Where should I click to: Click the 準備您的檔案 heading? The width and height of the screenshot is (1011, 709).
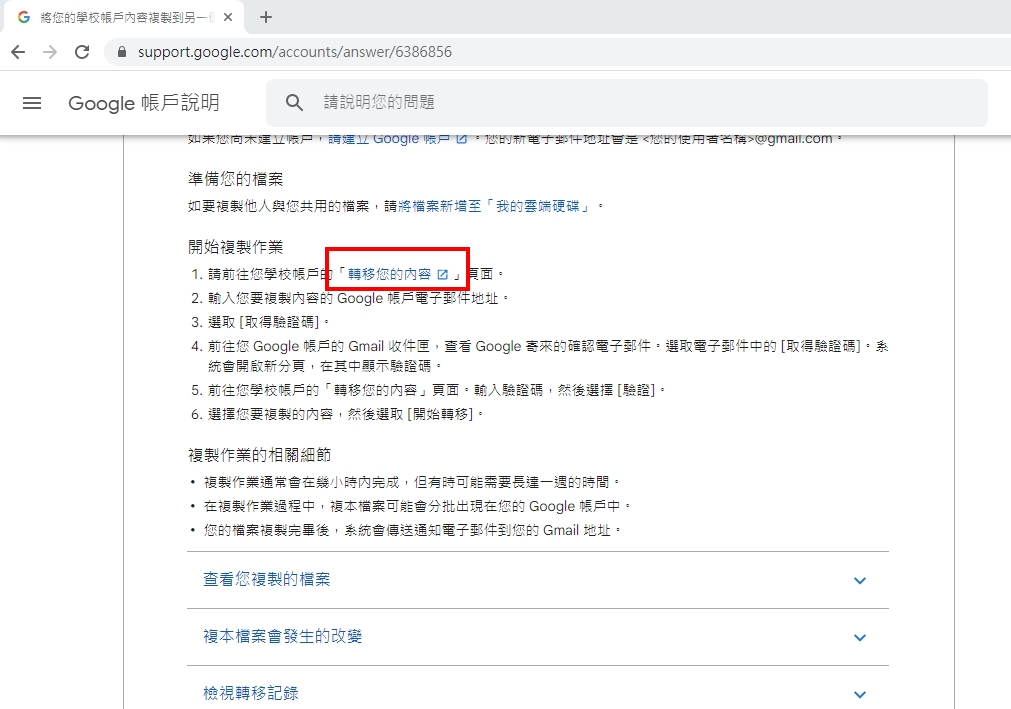click(235, 179)
